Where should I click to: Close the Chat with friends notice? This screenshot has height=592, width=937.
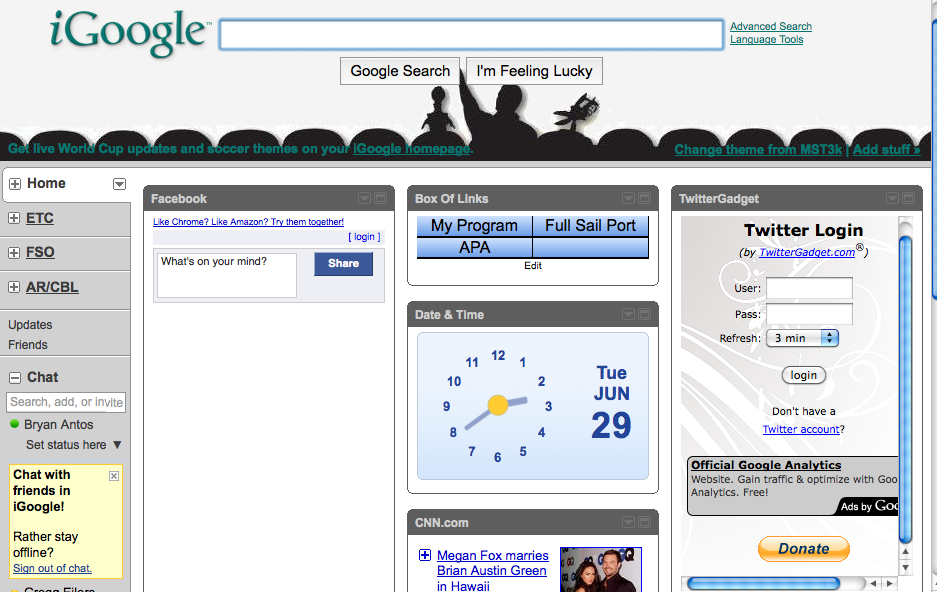pos(114,476)
